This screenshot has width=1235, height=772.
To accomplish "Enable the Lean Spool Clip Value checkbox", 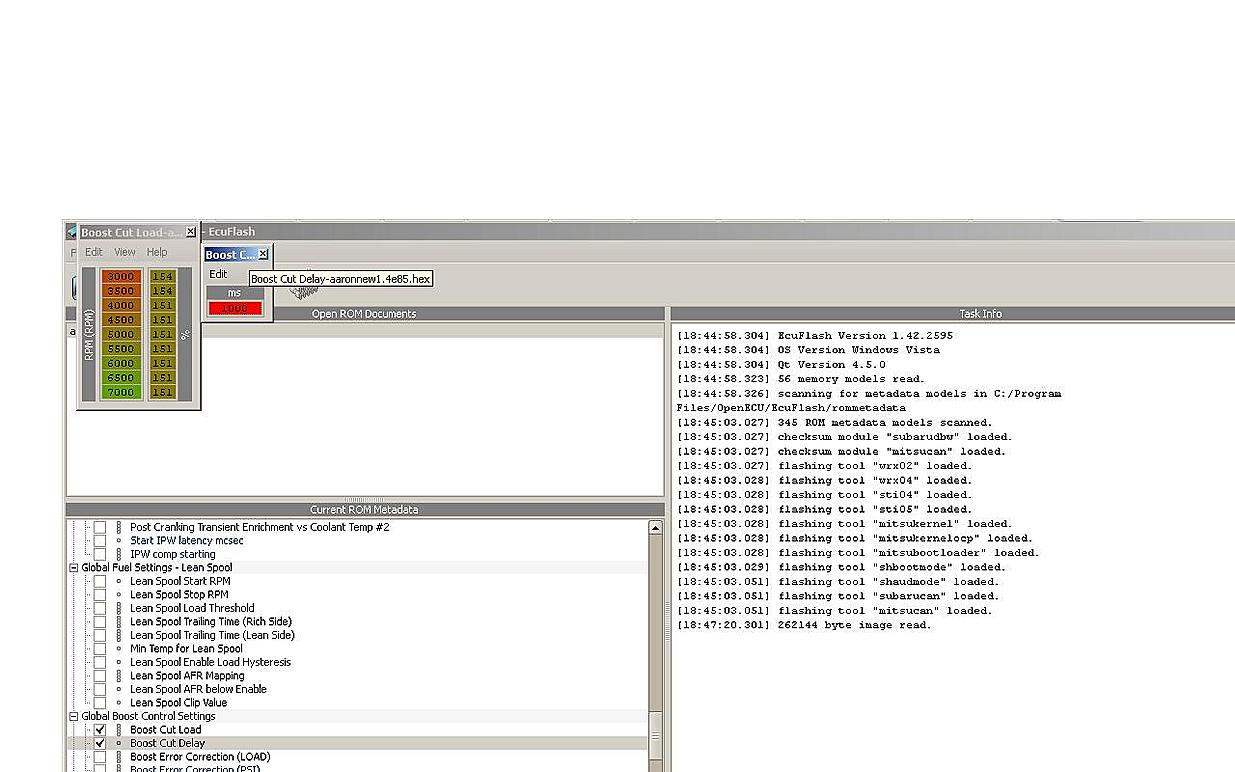I will pyautogui.click(x=100, y=703).
